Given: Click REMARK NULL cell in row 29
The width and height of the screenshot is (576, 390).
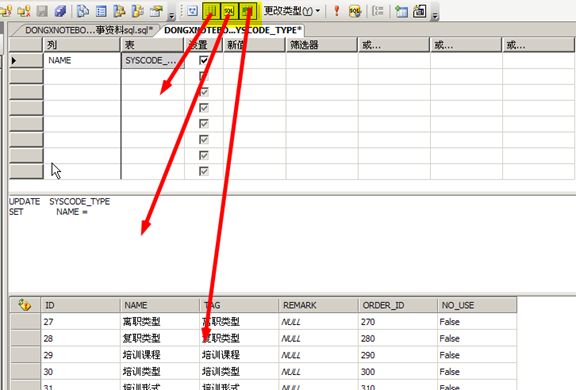Looking at the screenshot, I should (x=318, y=355).
